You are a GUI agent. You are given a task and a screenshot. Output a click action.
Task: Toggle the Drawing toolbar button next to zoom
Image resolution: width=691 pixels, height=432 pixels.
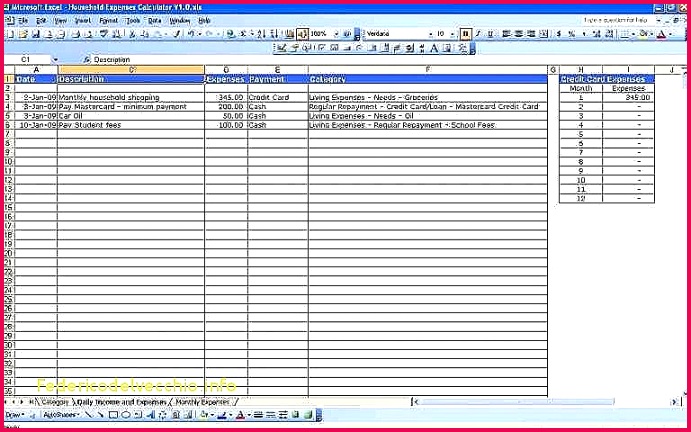point(302,34)
